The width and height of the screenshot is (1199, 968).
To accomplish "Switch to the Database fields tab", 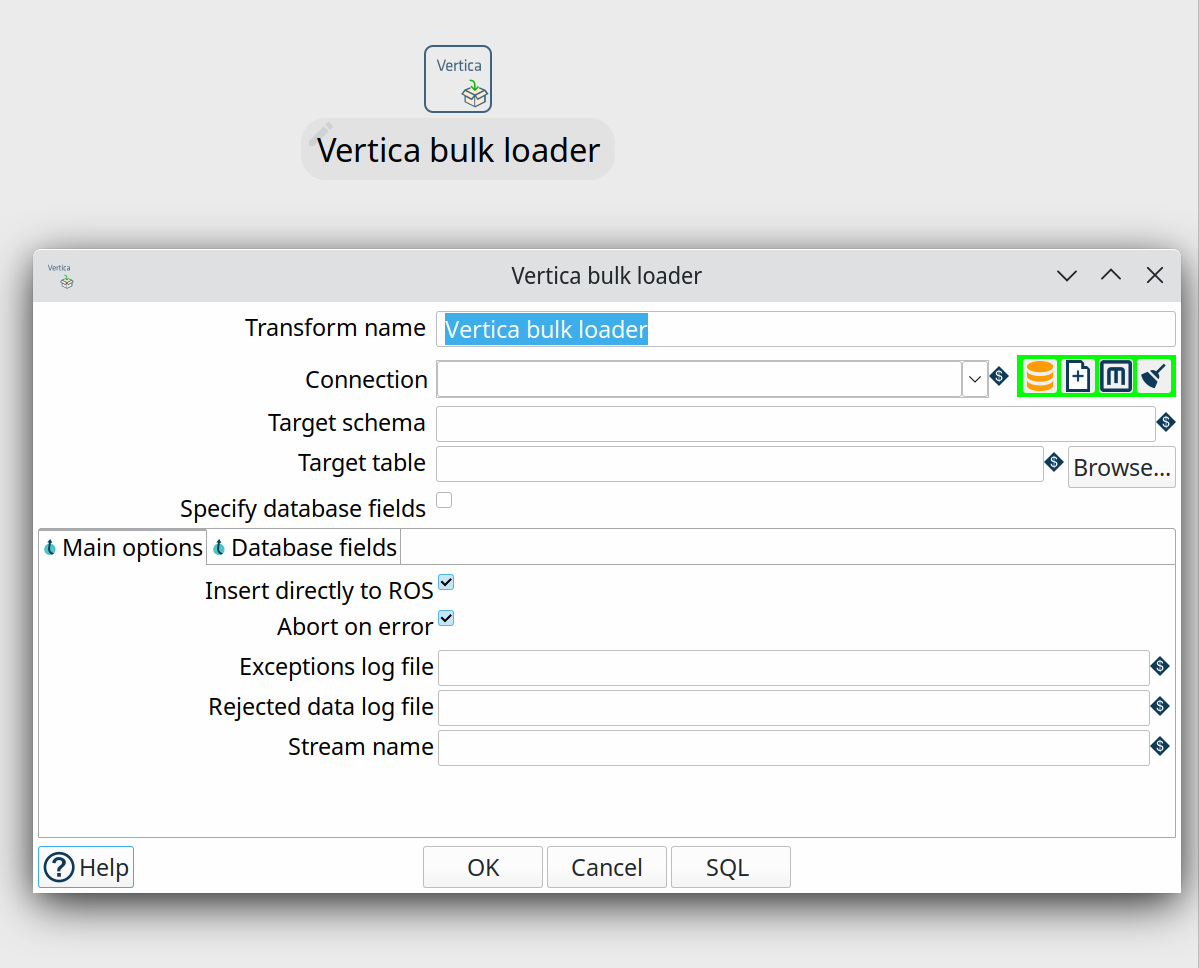I will pyautogui.click(x=305, y=548).
